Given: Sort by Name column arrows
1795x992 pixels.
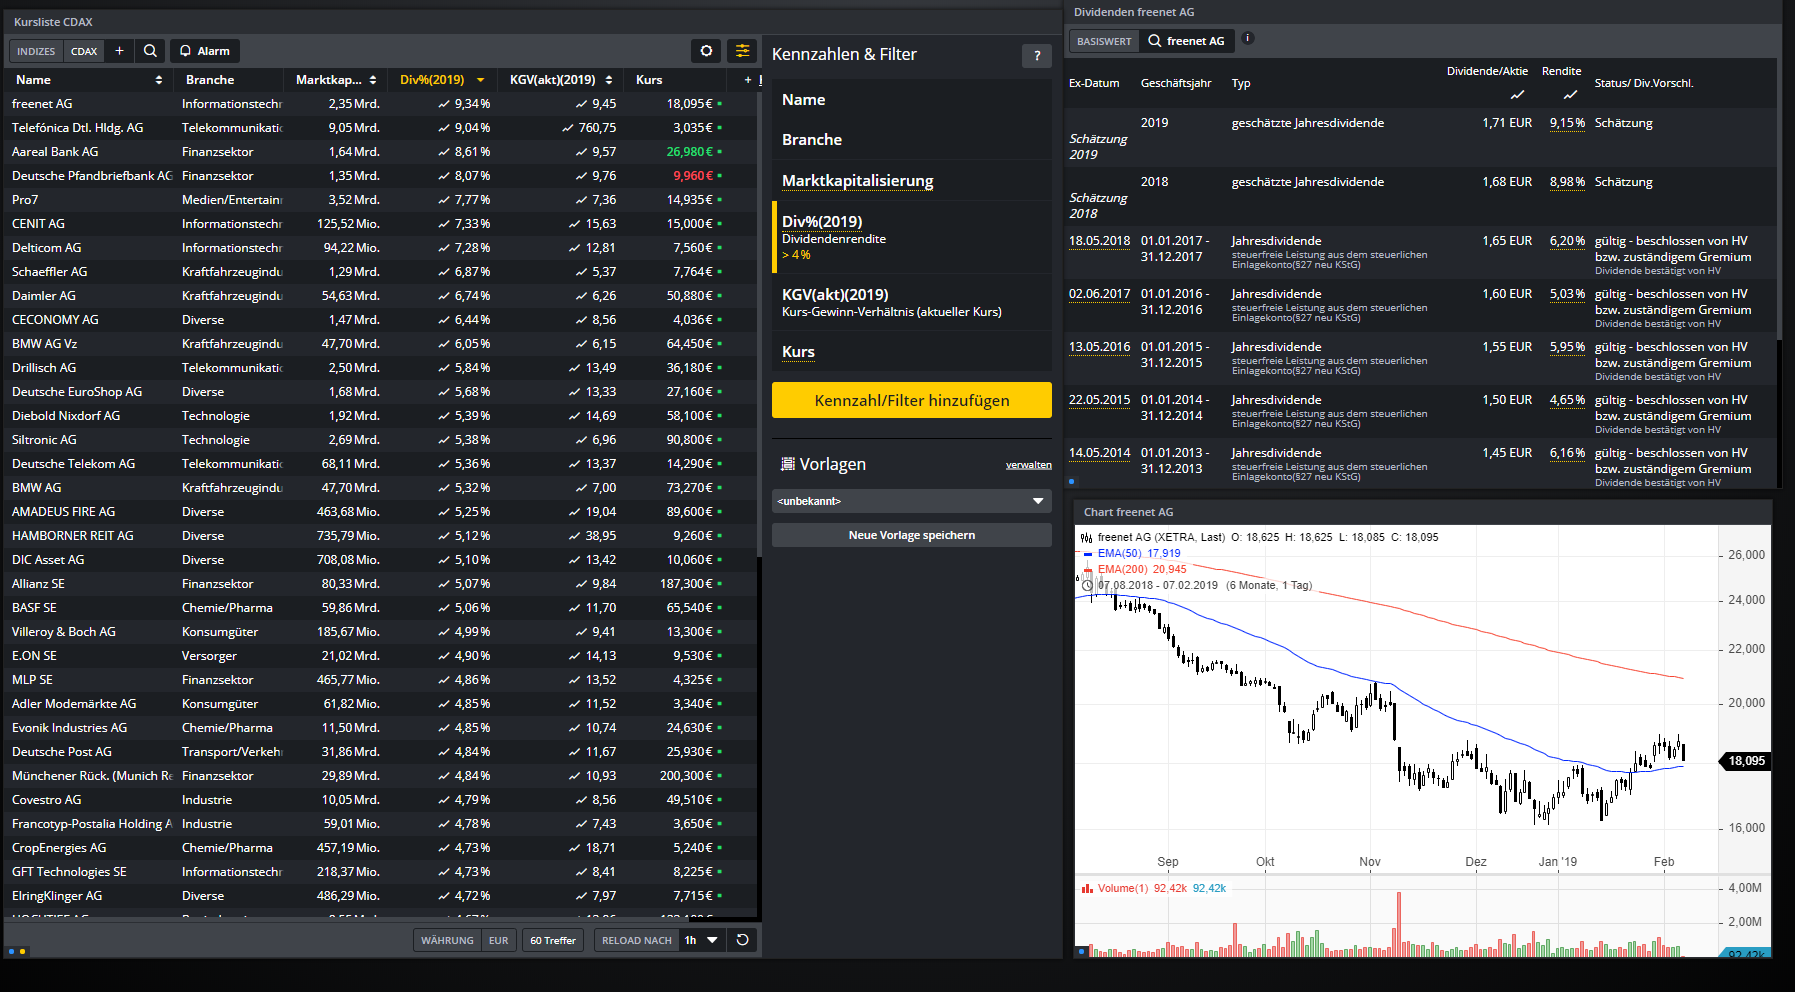Looking at the screenshot, I should (159, 80).
